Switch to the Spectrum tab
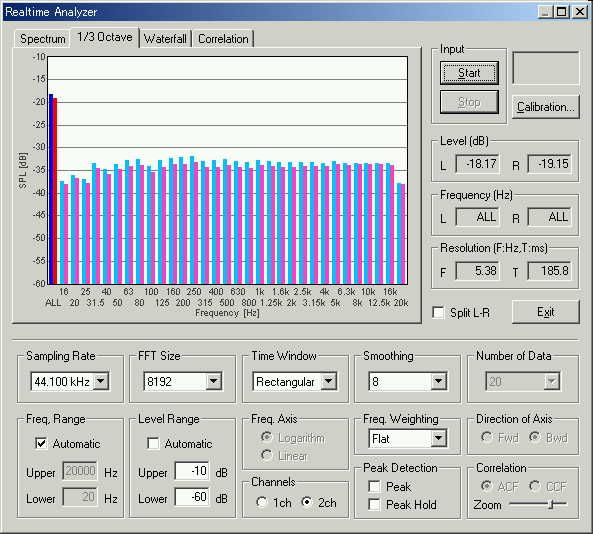593x534 pixels. tap(42, 39)
